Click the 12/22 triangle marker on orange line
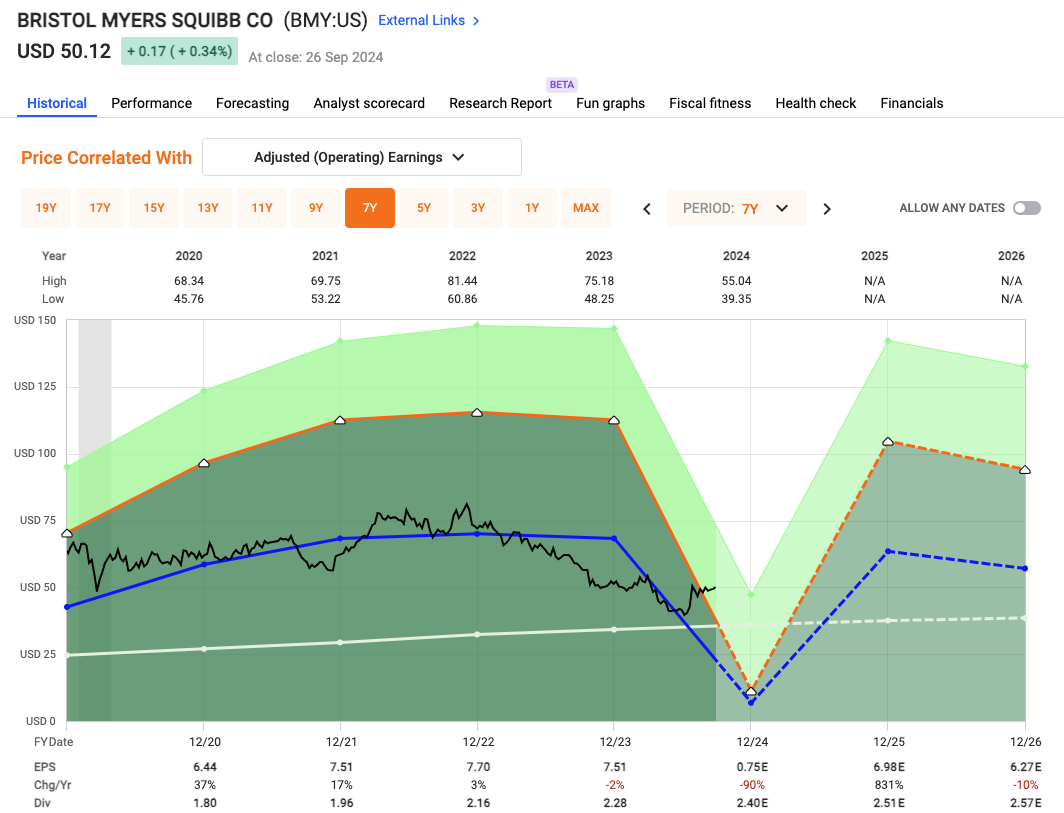1064x813 pixels. pyautogui.click(x=477, y=412)
